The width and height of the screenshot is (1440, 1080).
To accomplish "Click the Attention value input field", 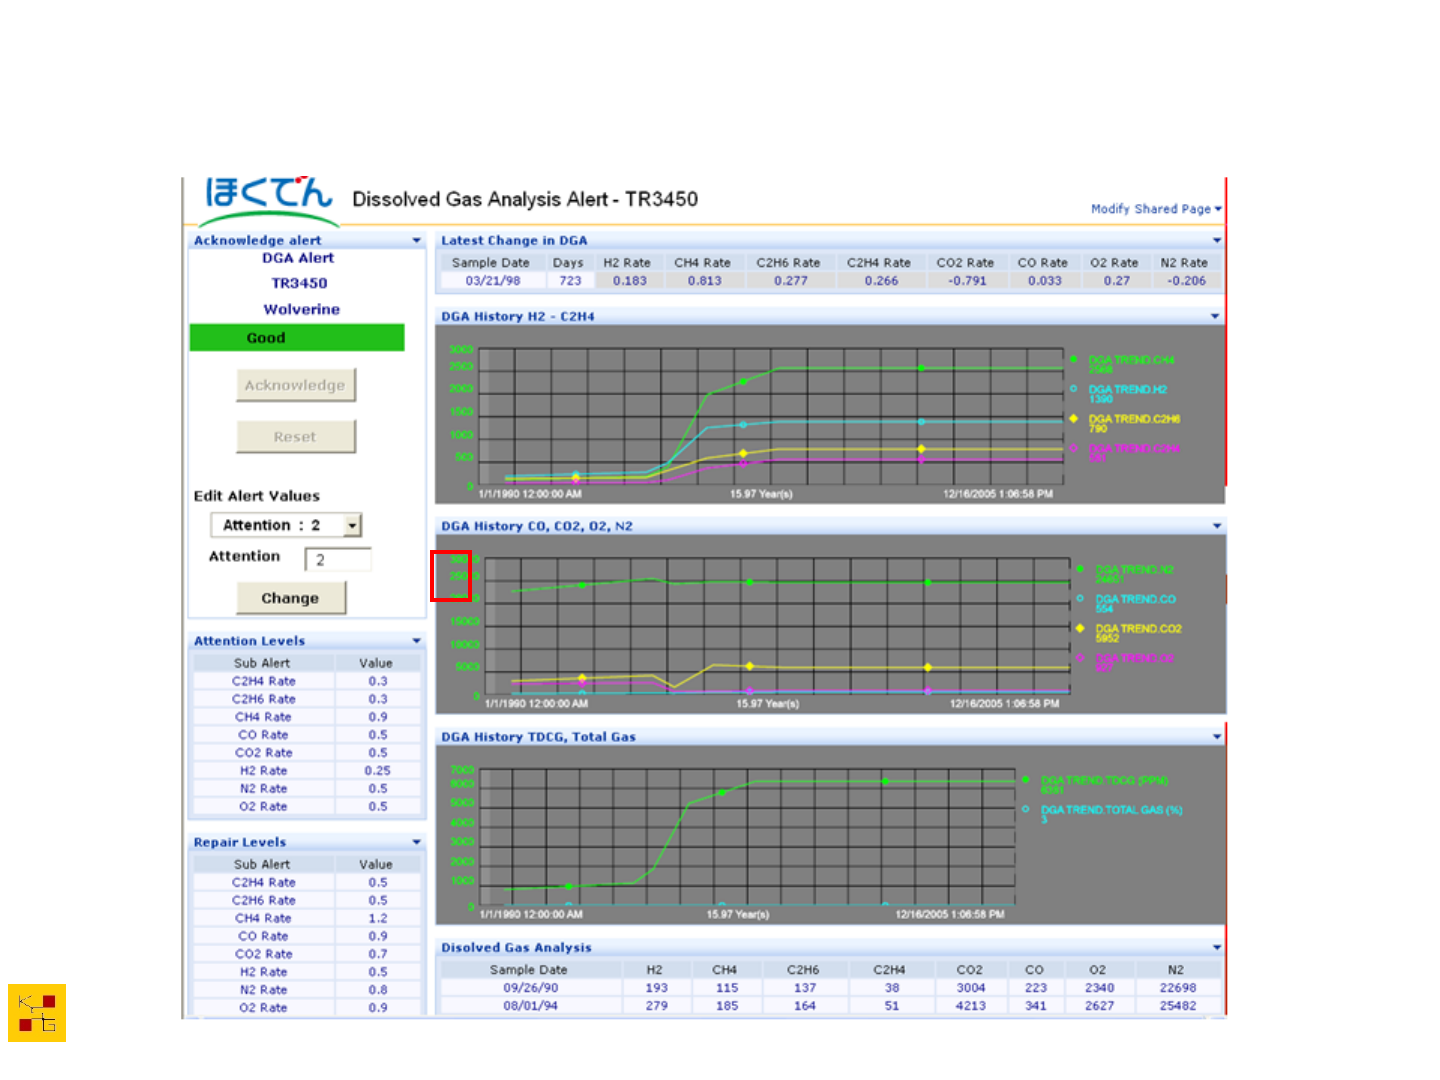I will click(339, 560).
